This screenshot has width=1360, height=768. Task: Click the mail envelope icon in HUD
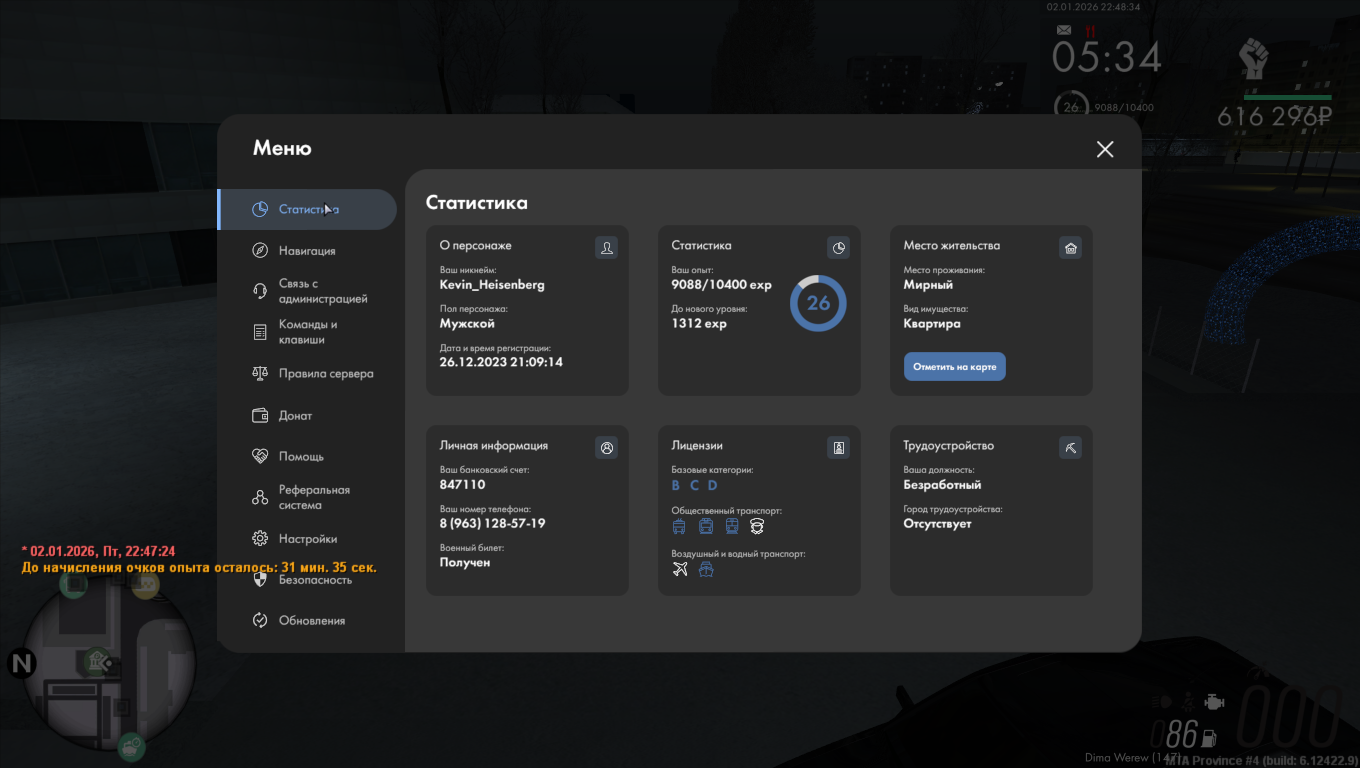tap(1064, 32)
